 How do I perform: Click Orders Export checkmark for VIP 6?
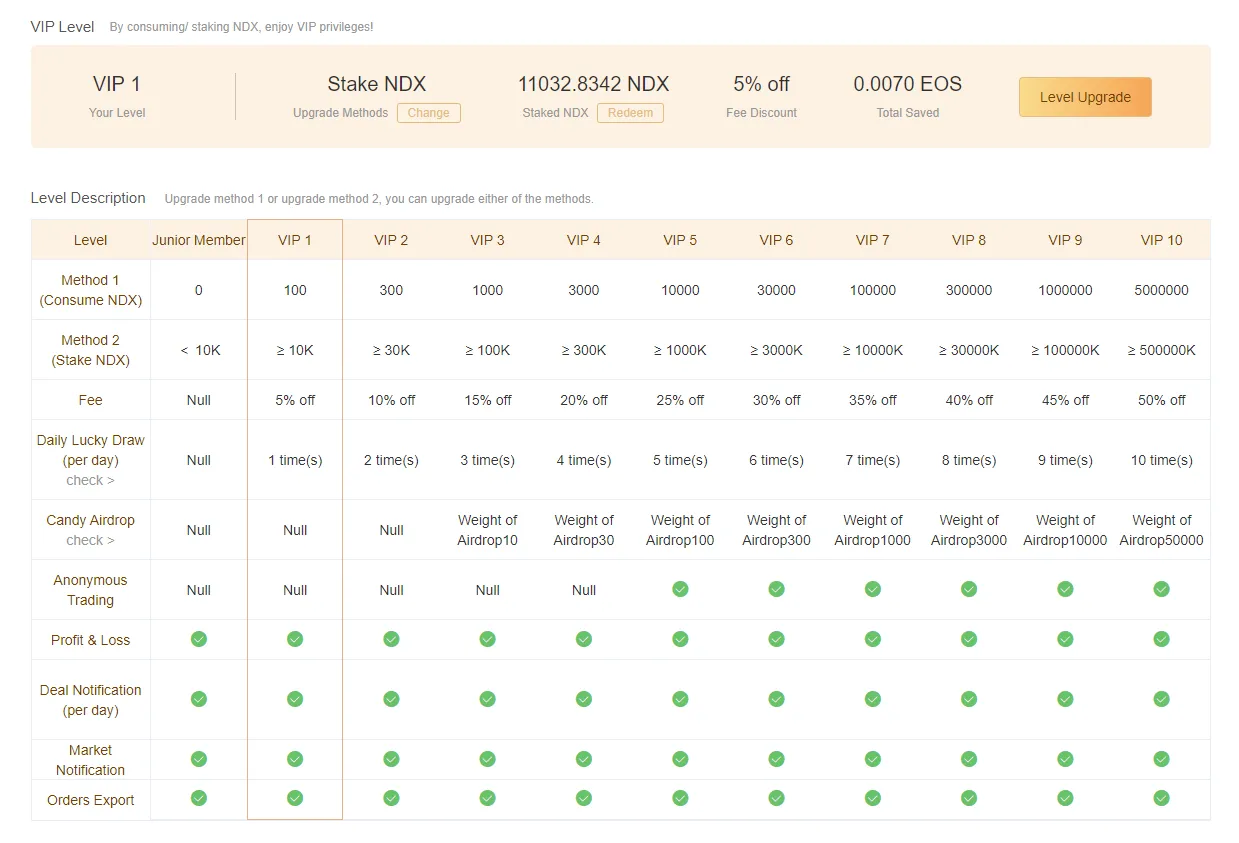pos(776,798)
